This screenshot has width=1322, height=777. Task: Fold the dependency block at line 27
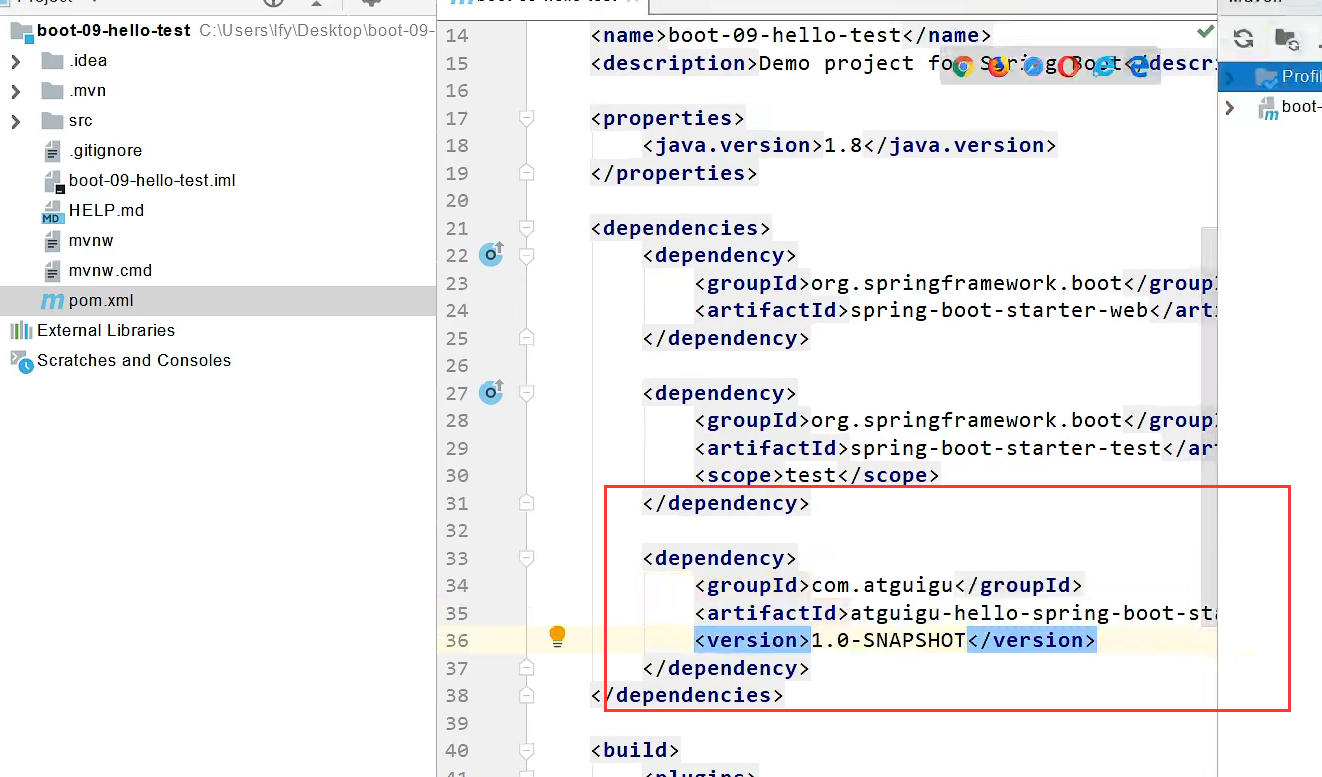click(x=527, y=393)
